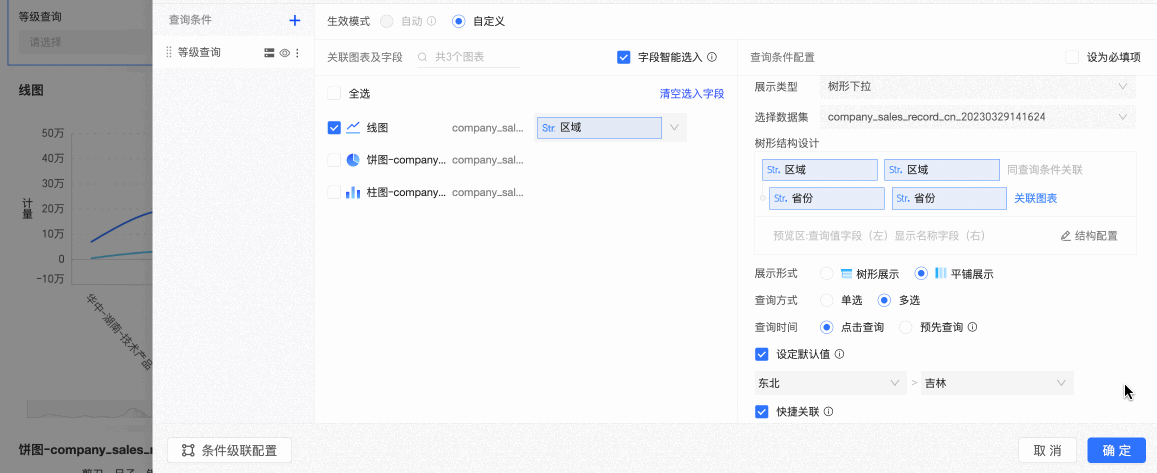Click the info icon next to 自动

point(432,21)
